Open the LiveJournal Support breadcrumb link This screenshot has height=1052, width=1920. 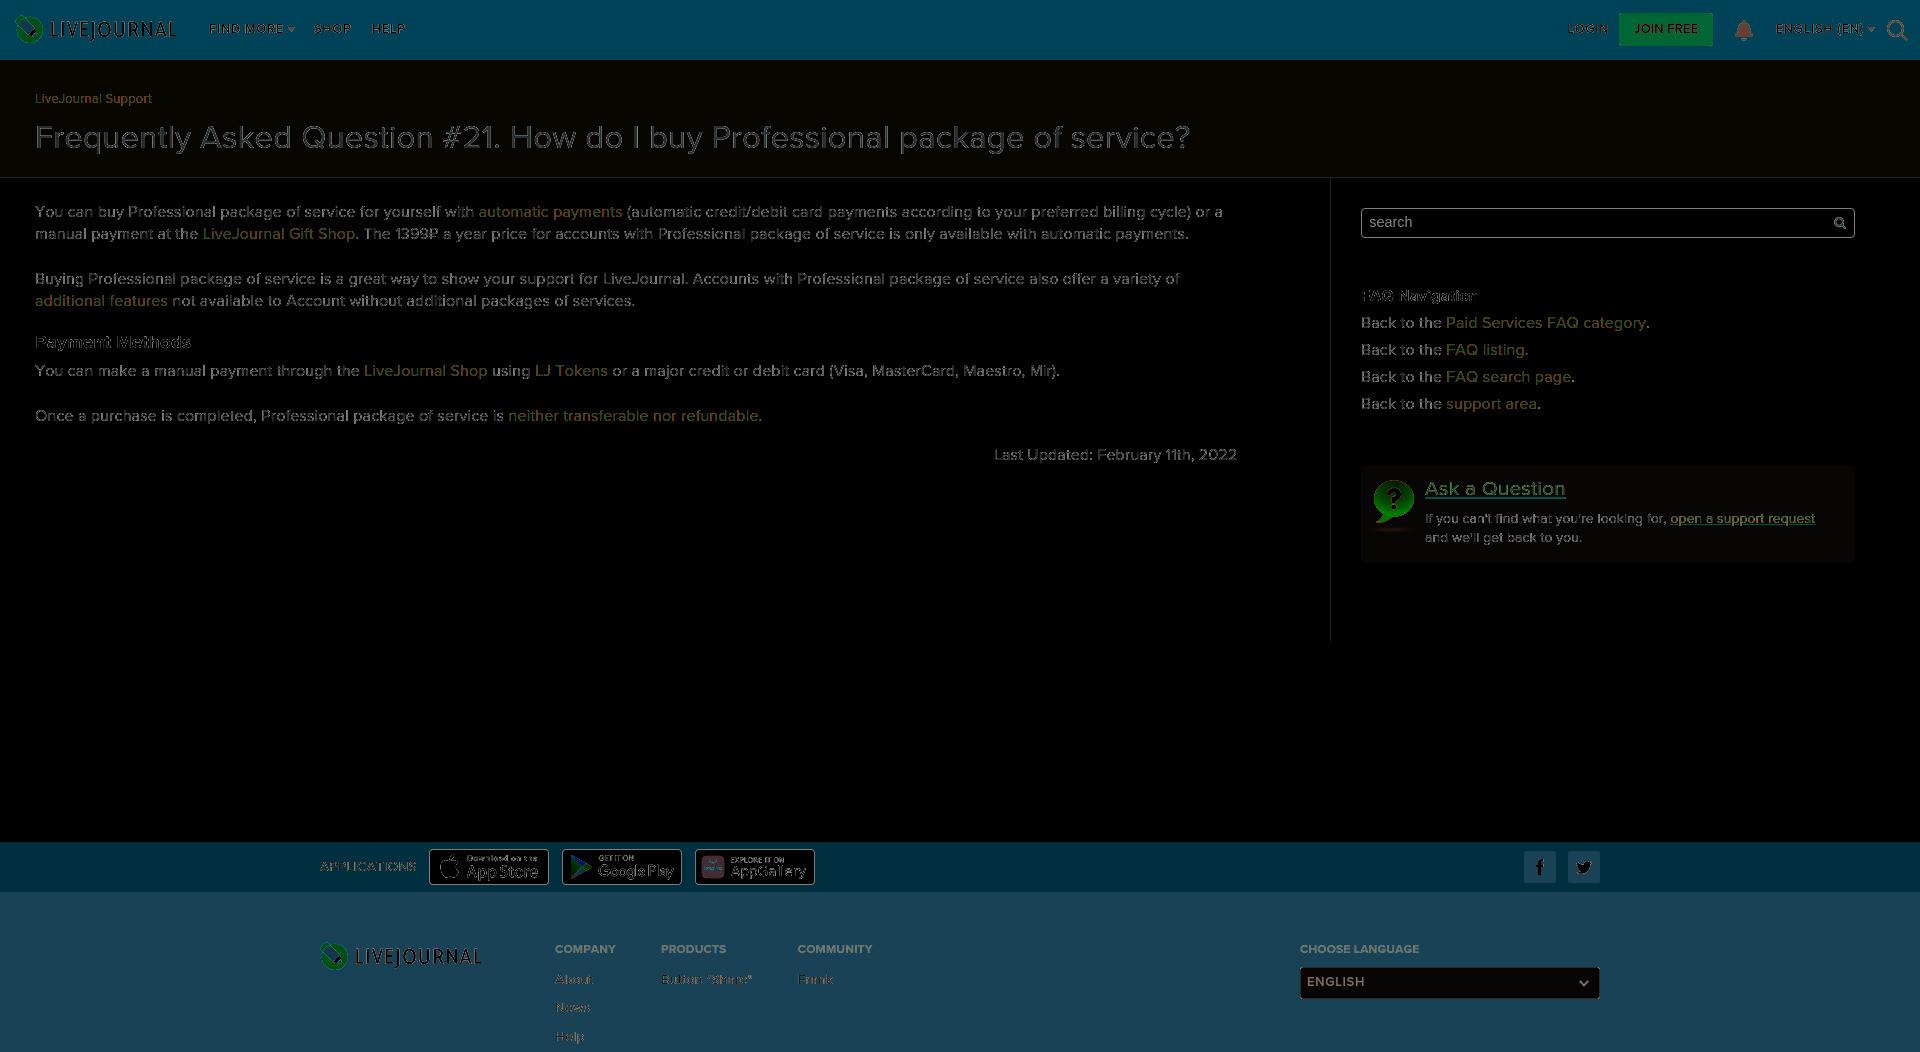tap(93, 99)
